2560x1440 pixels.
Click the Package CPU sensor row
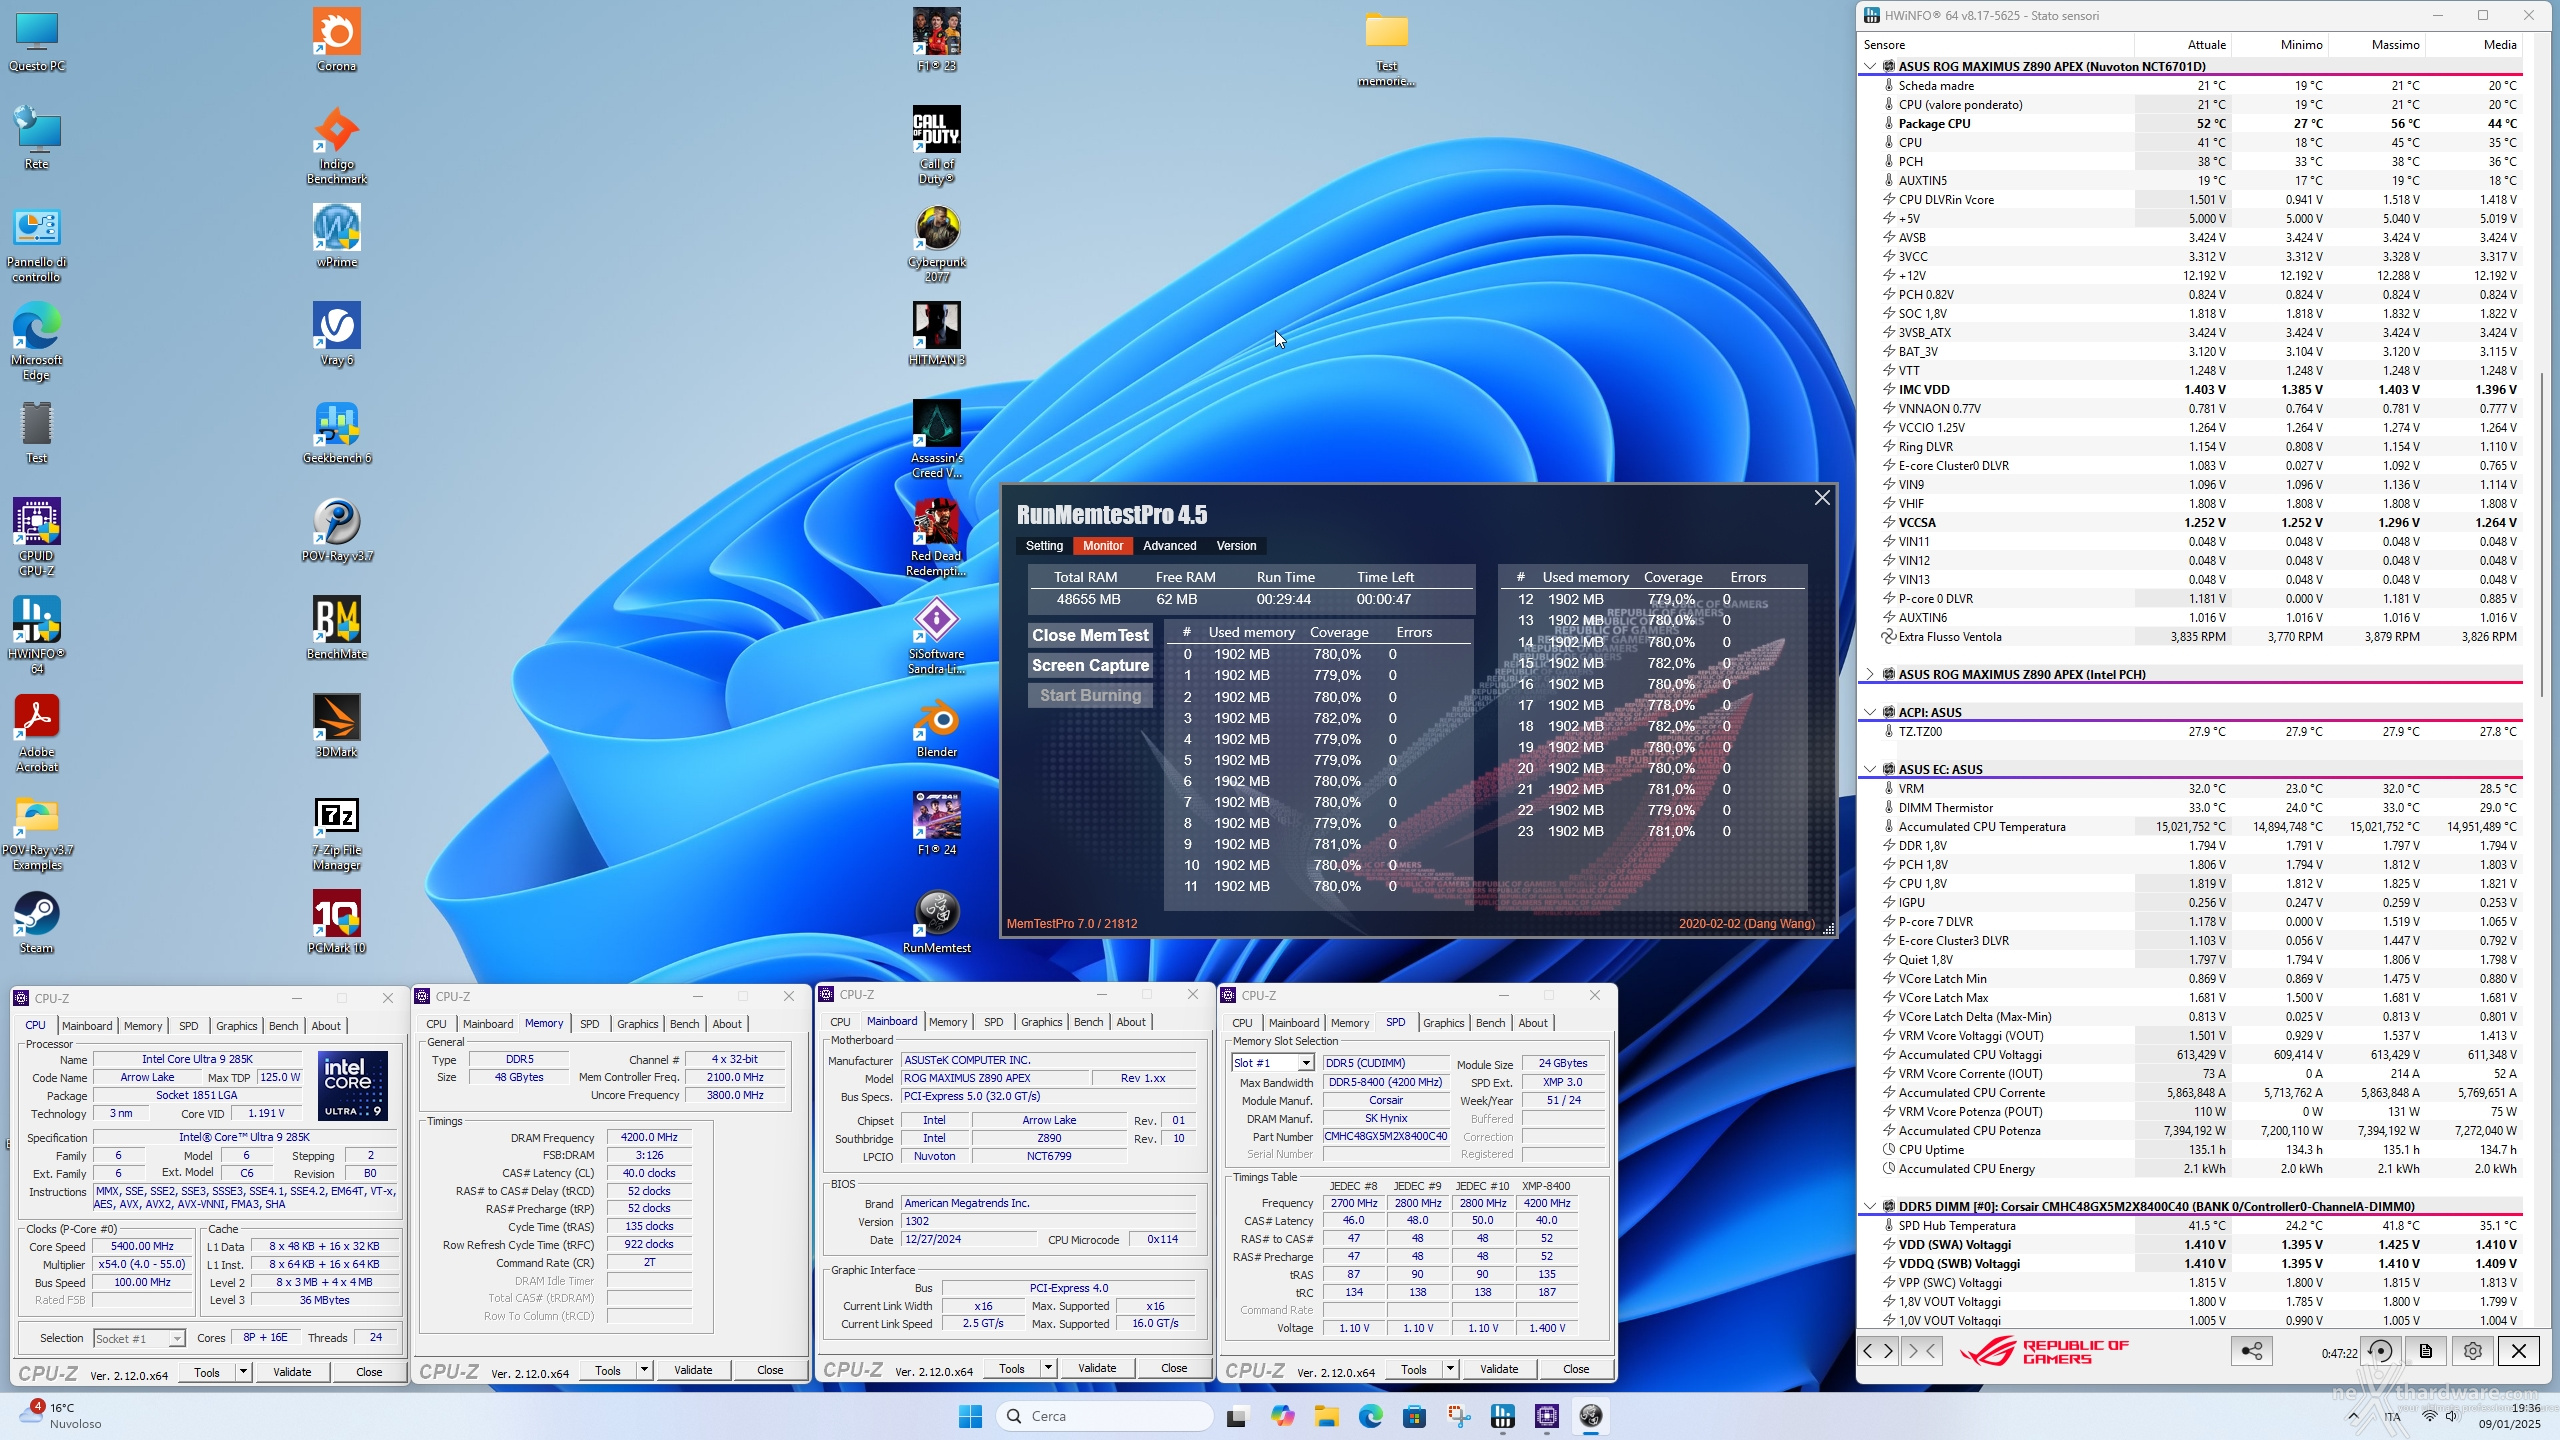click(x=2190, y=123)
